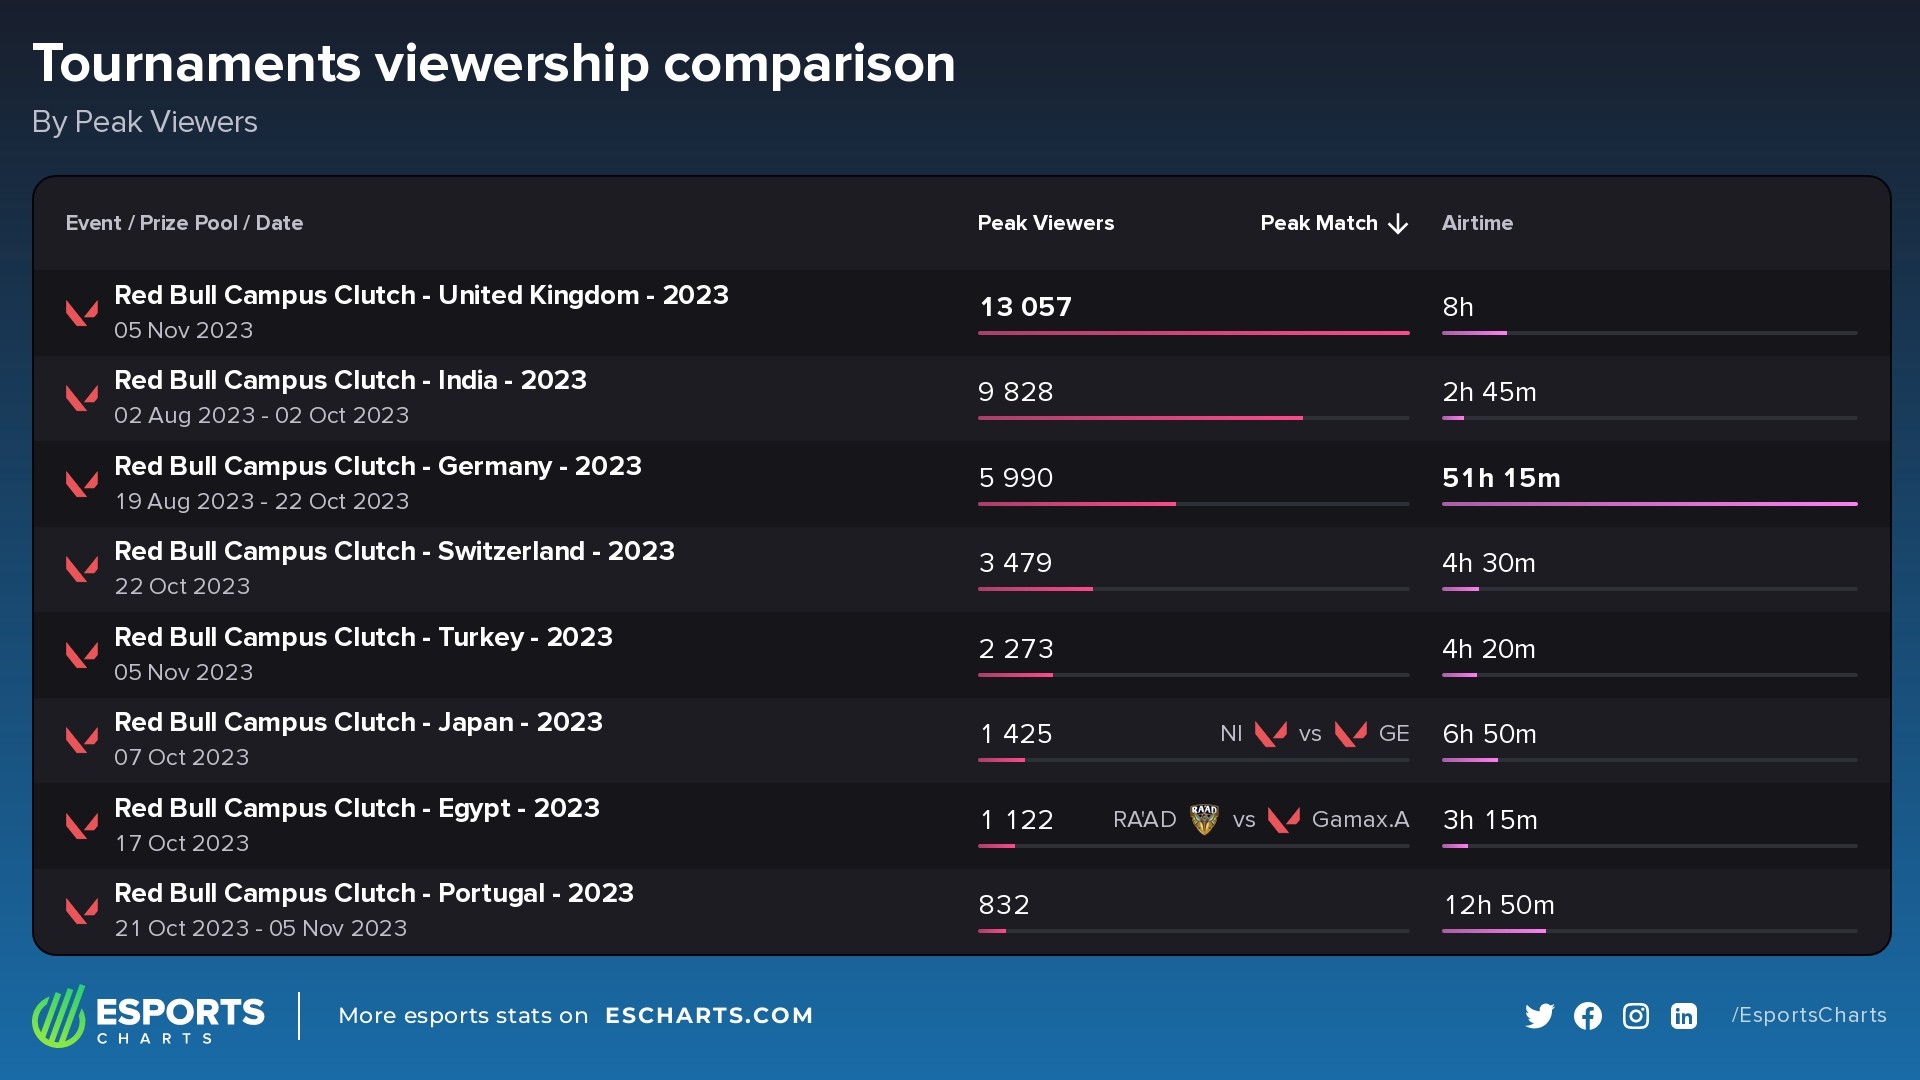Viewport: 1920px width, 1080px height.
Task: Click the 4h 20m airtime value
Action: [x=1489, y=649]
